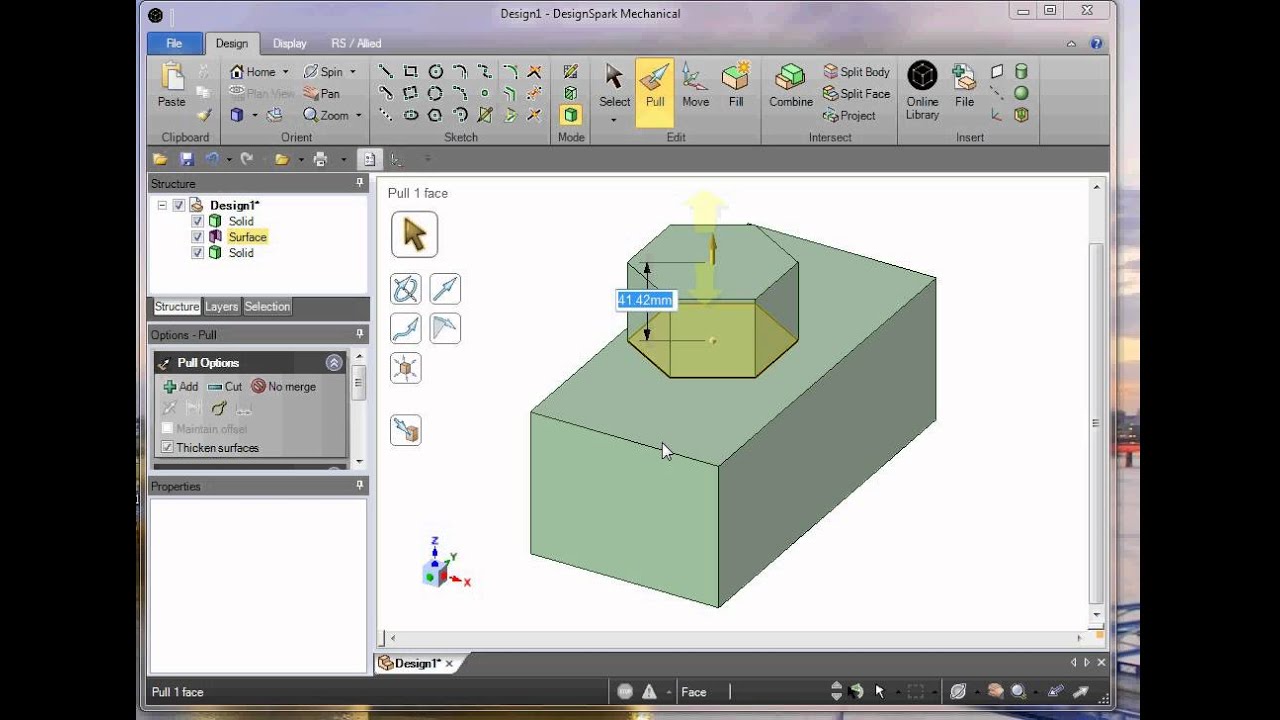The width and height of the screenshot is (1280, 720).
Task: Toggle checkbox of the first Solid item
Action: 197,221
